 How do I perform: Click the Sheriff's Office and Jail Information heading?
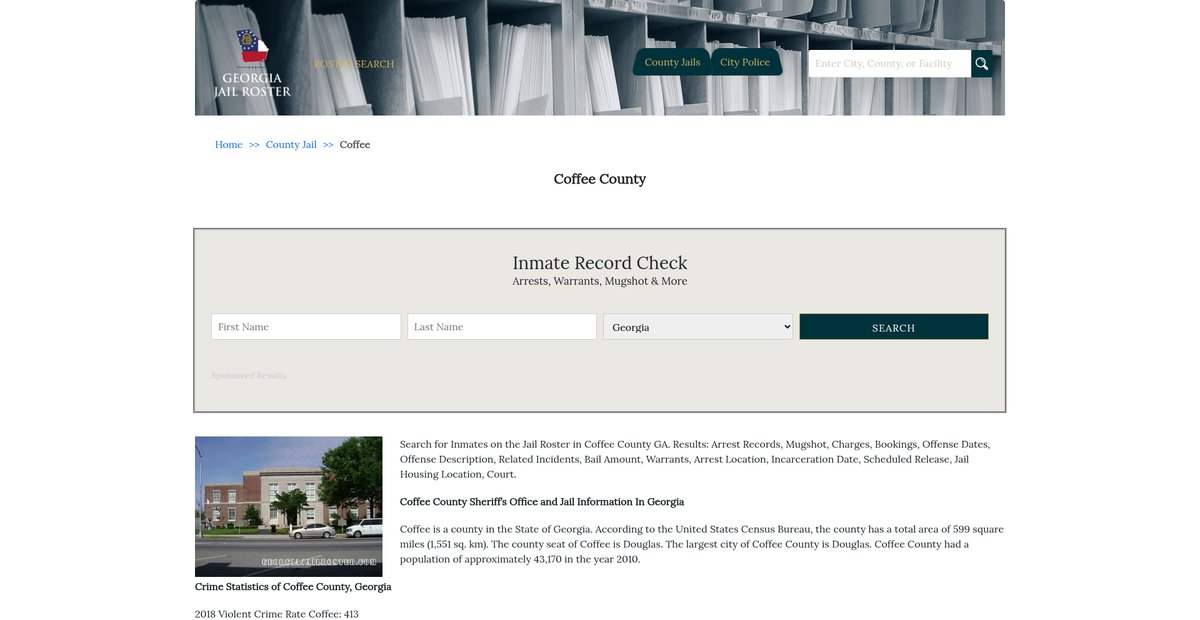(x=542, y=502)
